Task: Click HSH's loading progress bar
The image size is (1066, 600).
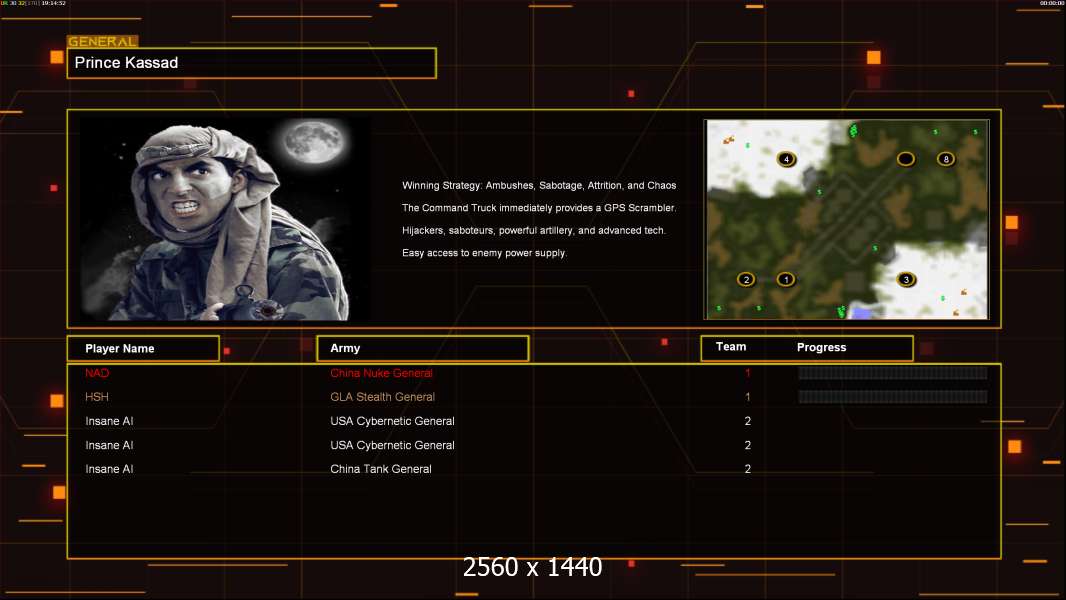Action: click(x=893, y=397)
